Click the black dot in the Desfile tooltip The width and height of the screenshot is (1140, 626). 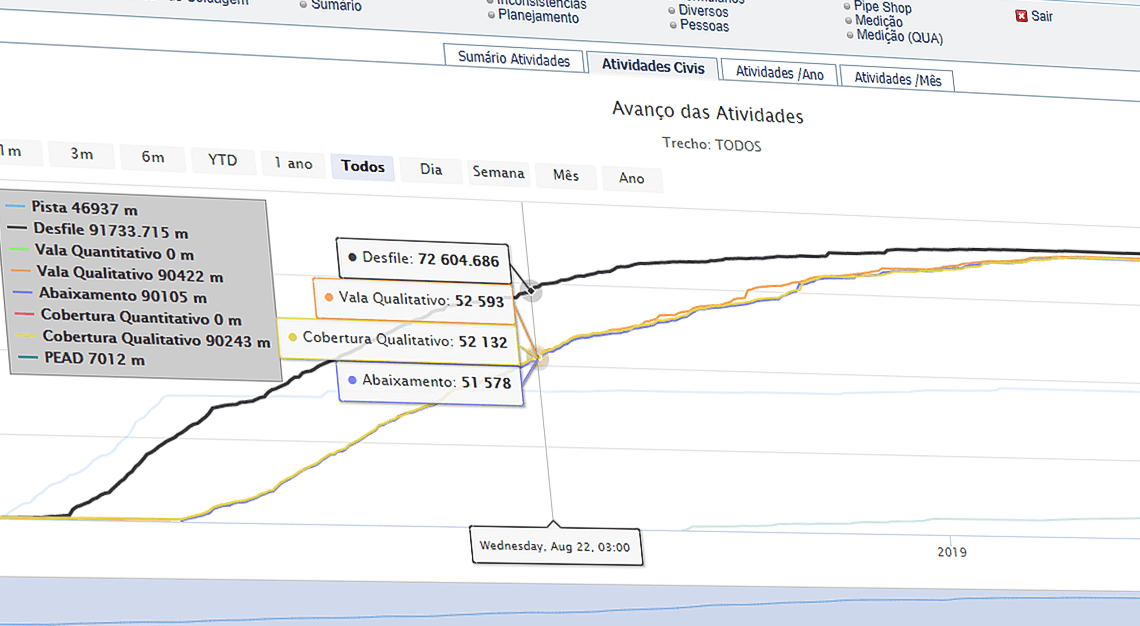point(353,258)
